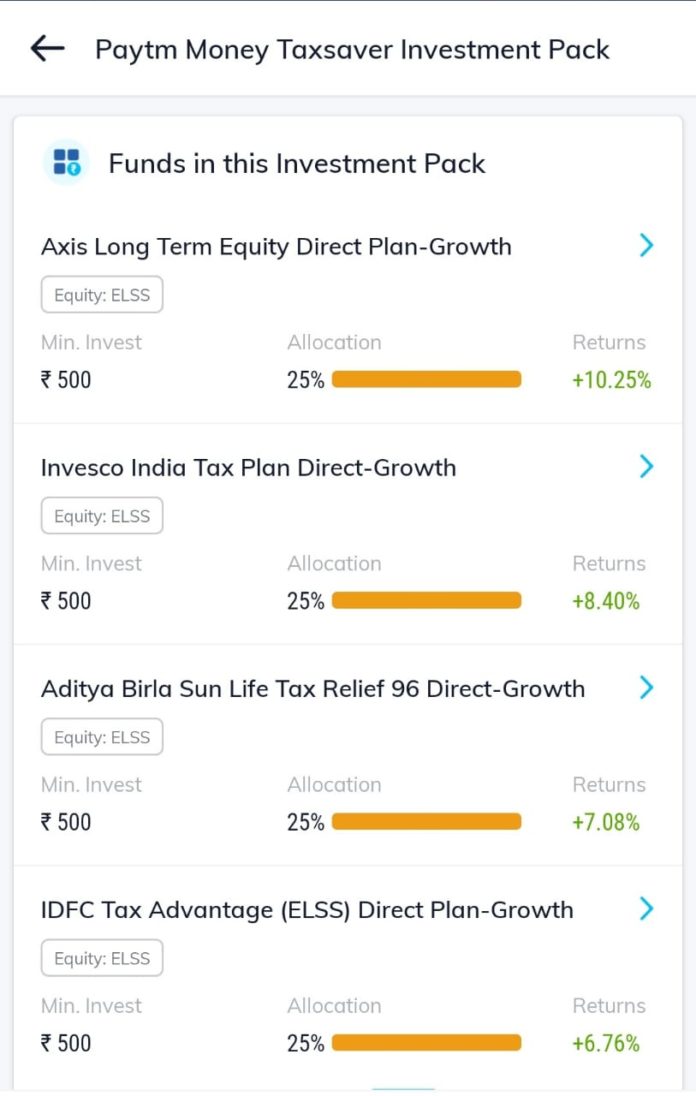
Task: Tap Equity: ELSS tag under Invesco fund
Action: click(102, 516)
